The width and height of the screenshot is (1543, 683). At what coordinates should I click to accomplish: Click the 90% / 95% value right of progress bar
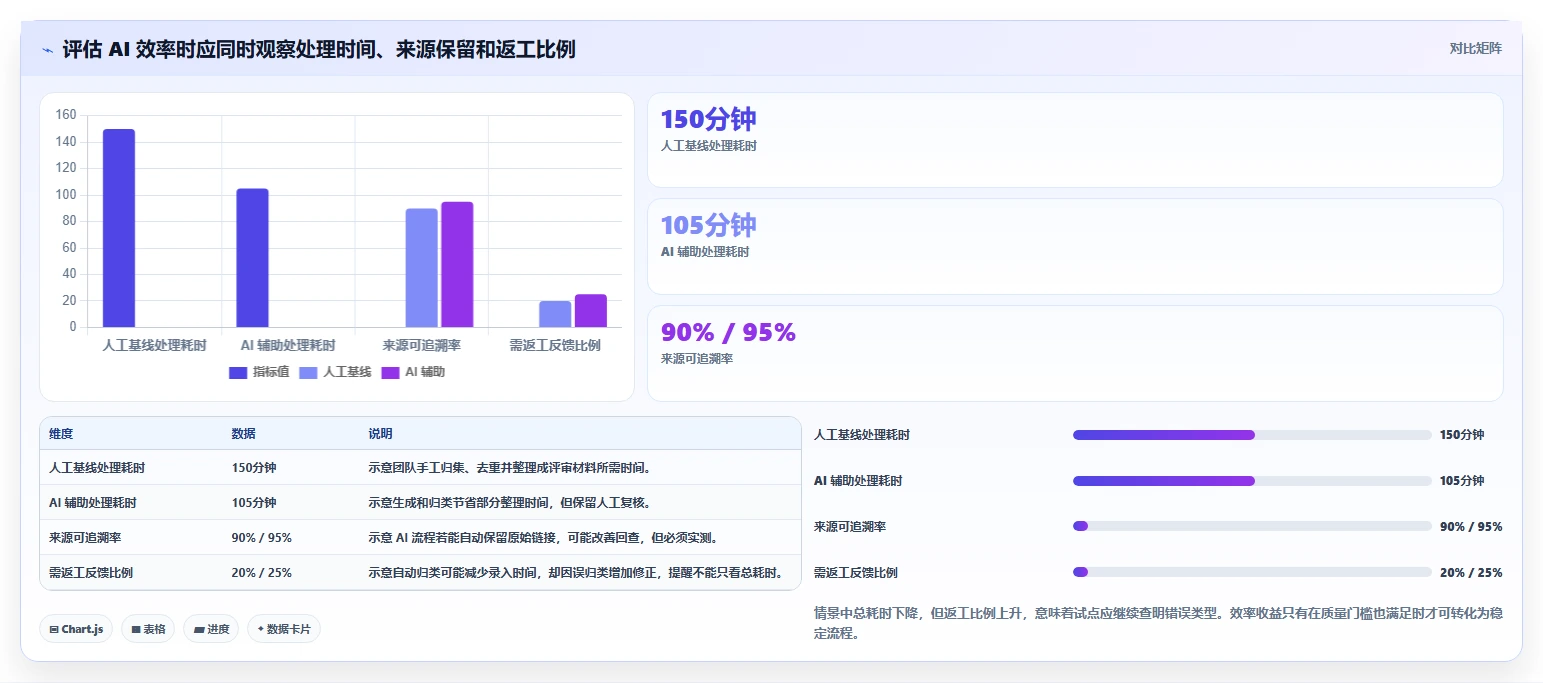coord(1471,526)
